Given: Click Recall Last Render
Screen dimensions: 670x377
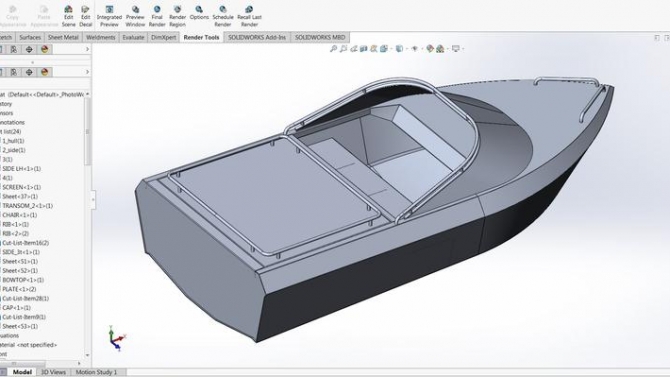Looking at the screenshot, I should tap(249, 16).
